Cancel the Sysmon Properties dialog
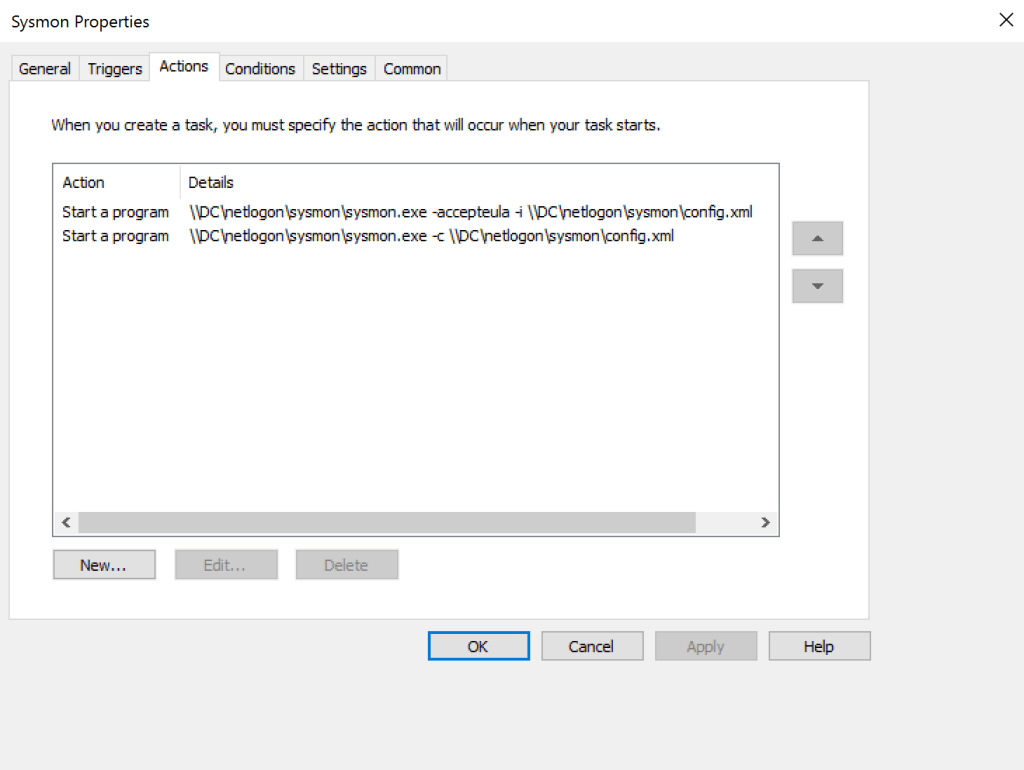This screenshot has width=1024, height=770. tap(591, 647)
